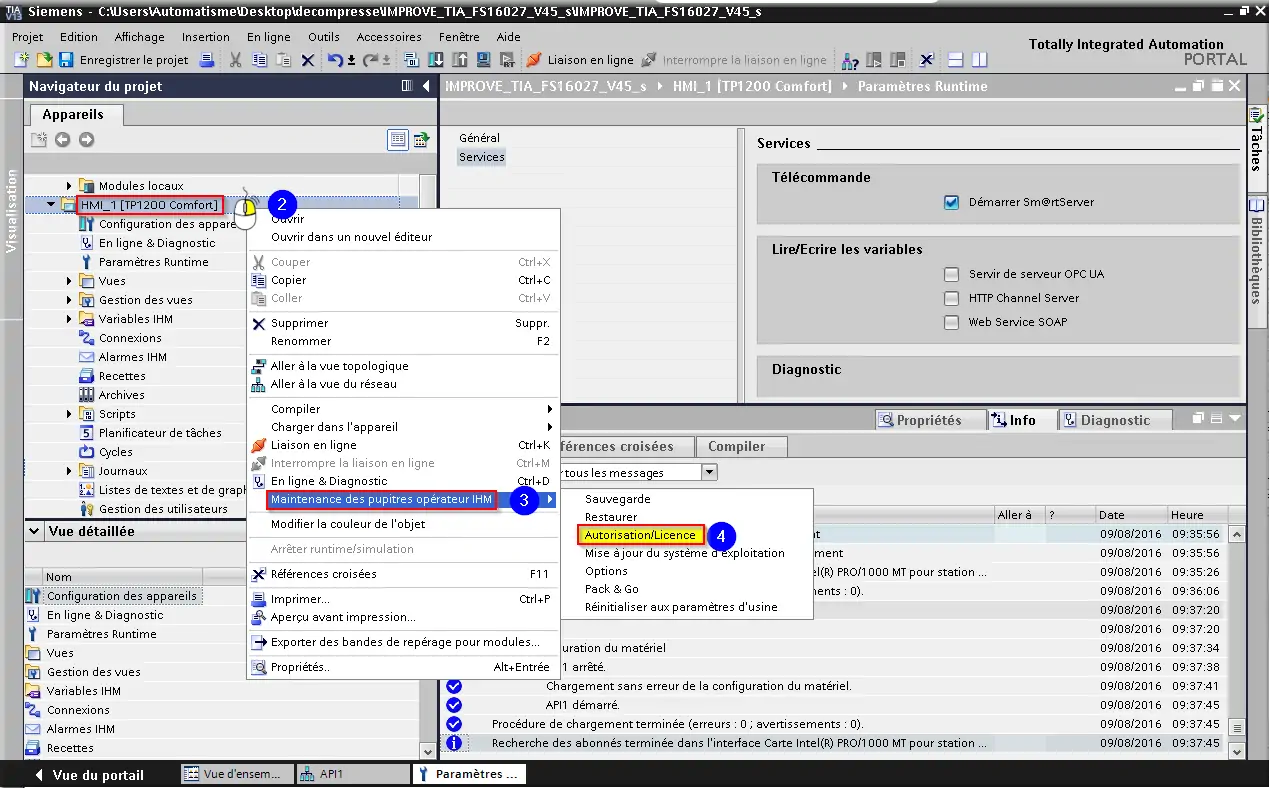Open Paramètres Runtime in the project tree
The image size is (1270, 788).
coord(154,262)
